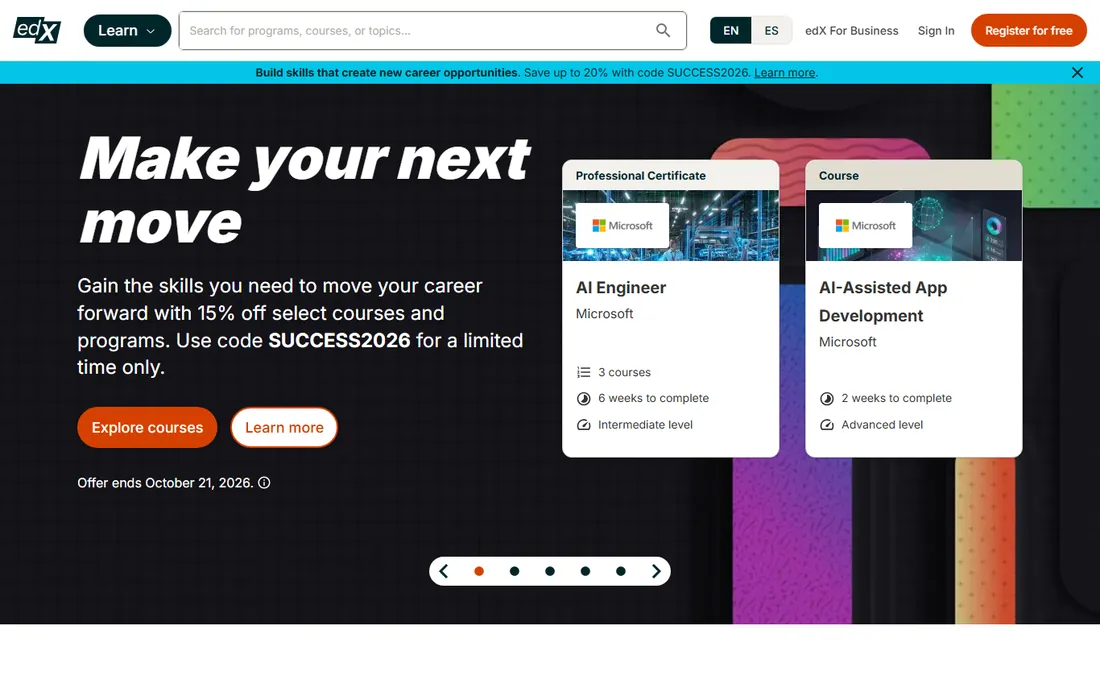Select fifth carousel dot
Screen dimensions: 1100x688
(x=621, y=571)
